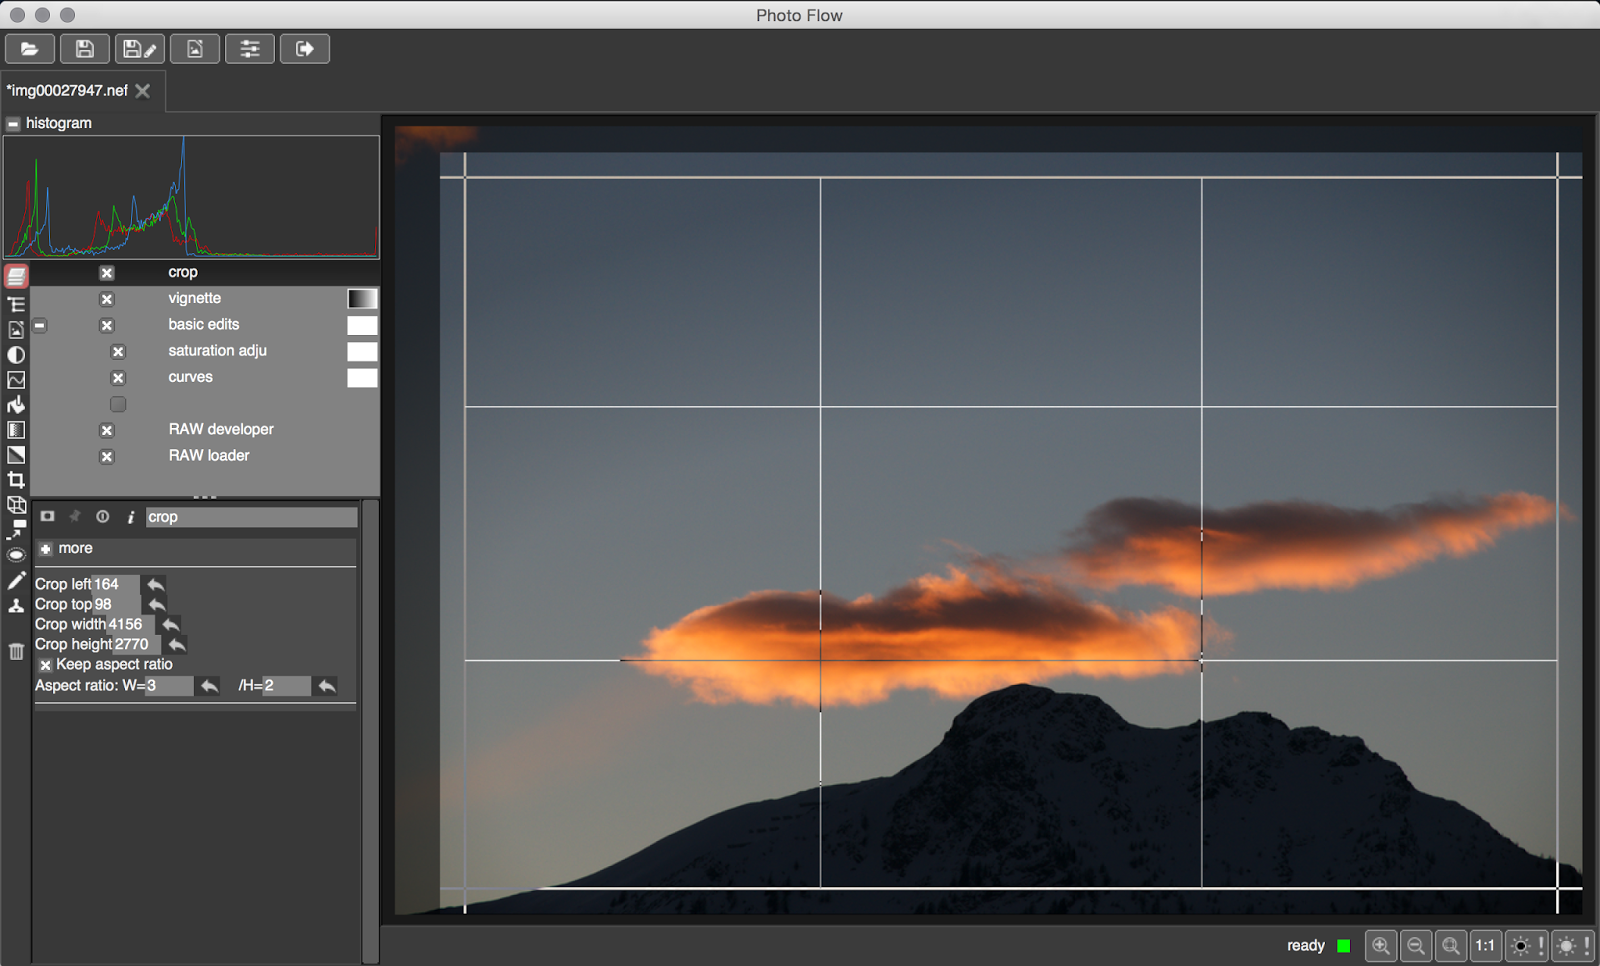1600x966 pixels.
Task: Select the layers stack sidebar icon
Action: pos(16,277)
